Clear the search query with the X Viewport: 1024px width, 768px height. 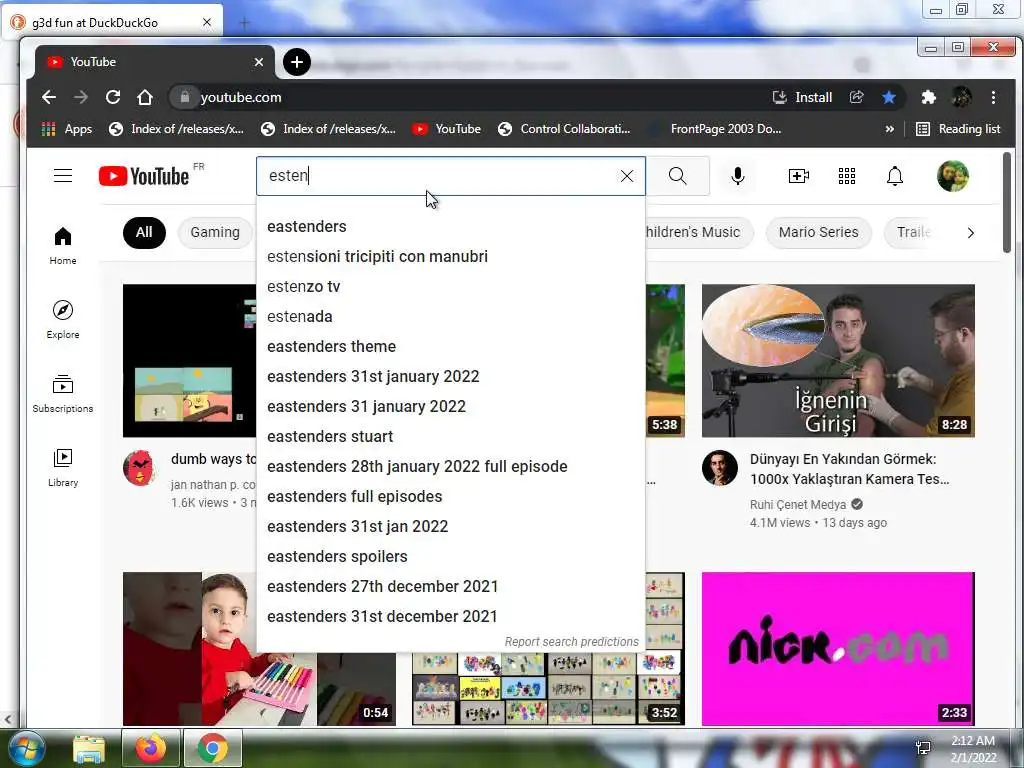click(x=627, y=176)
